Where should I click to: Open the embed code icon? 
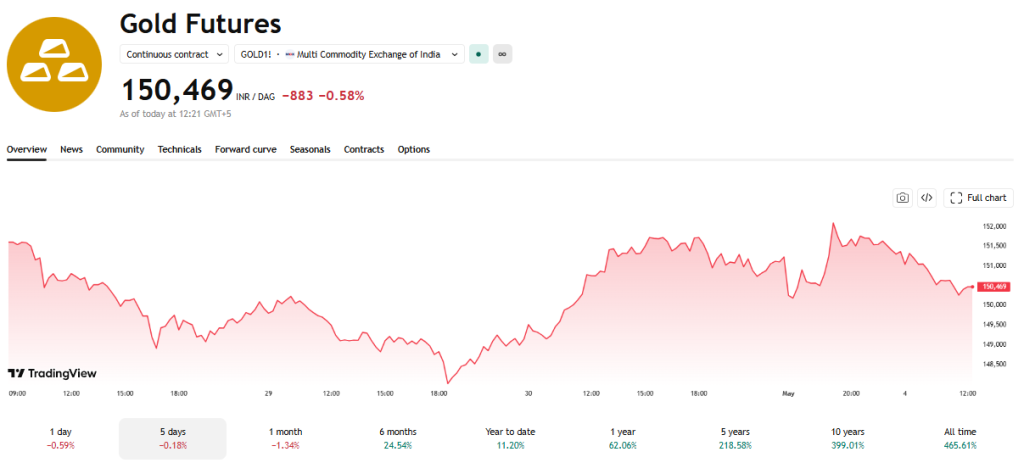927,198
